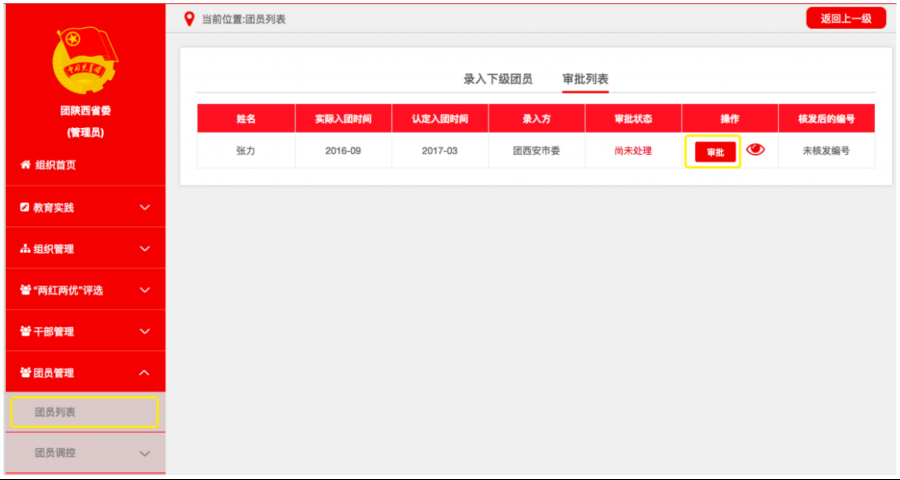This screenshot has height=480, width=900.
Task: Collapse the 团员管理 menu chevron
Action: point(144,373)
